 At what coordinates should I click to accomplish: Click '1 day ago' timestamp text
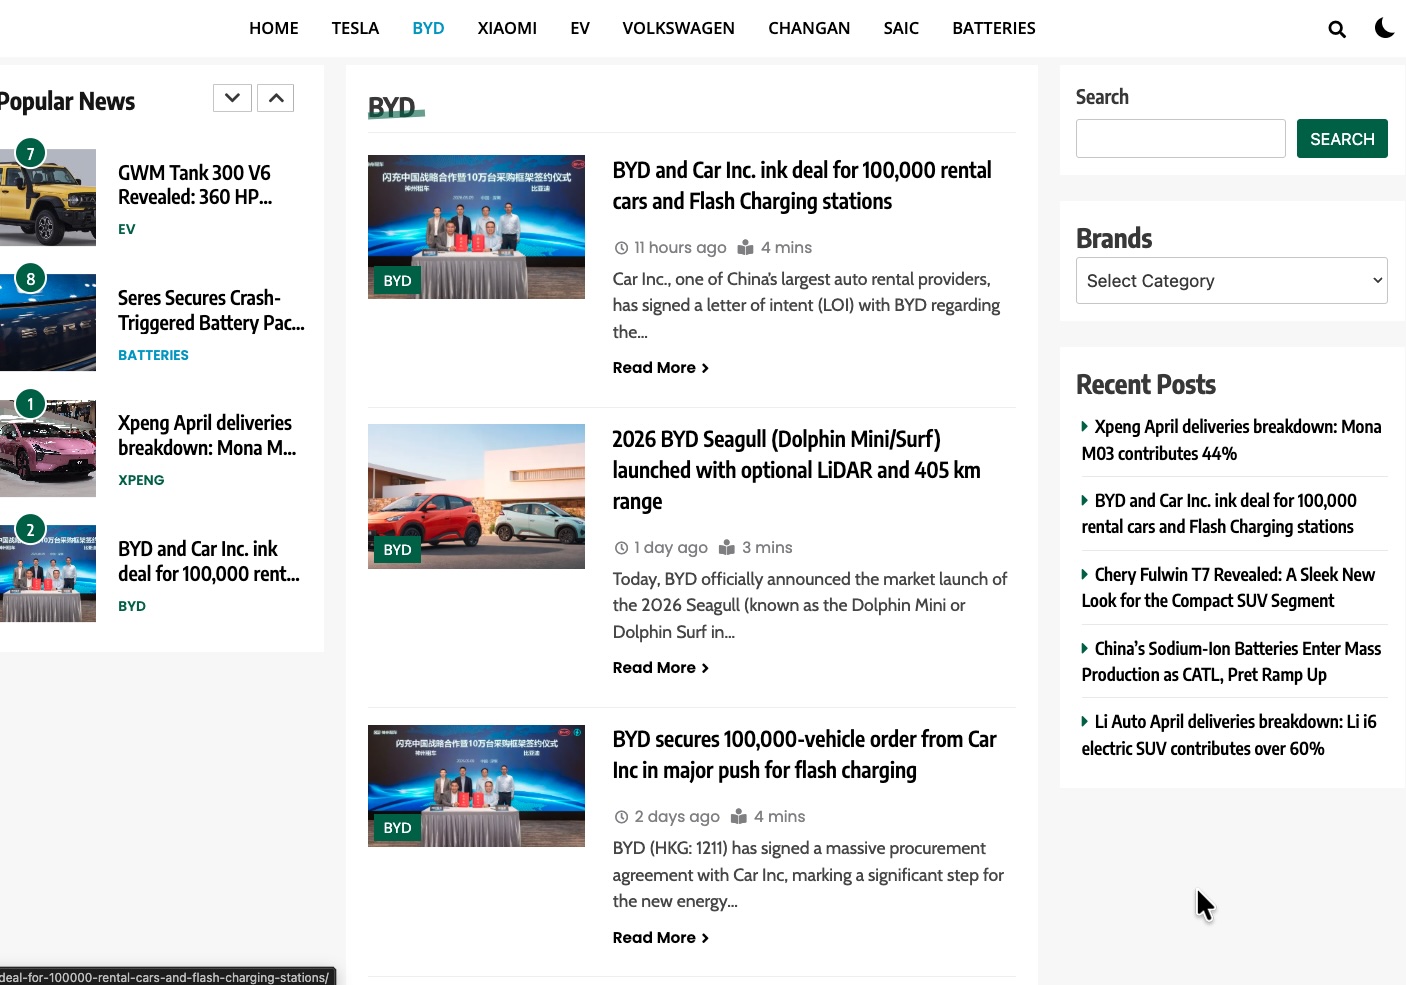pos(671,548)
